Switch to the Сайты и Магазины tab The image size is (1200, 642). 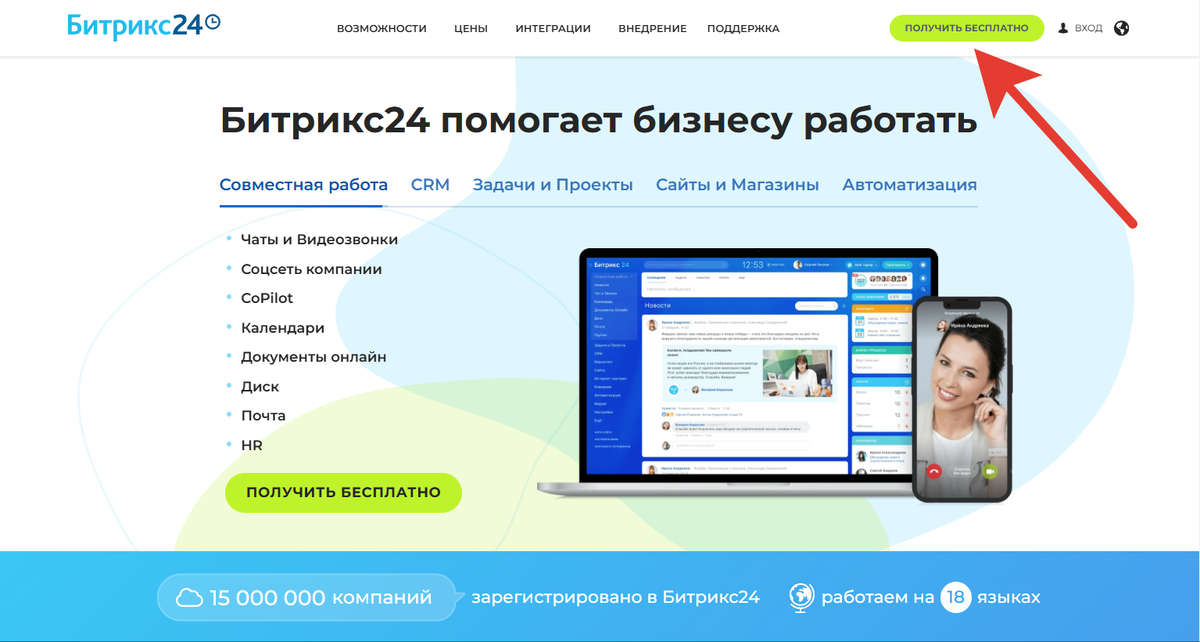[x=738, y=185]
